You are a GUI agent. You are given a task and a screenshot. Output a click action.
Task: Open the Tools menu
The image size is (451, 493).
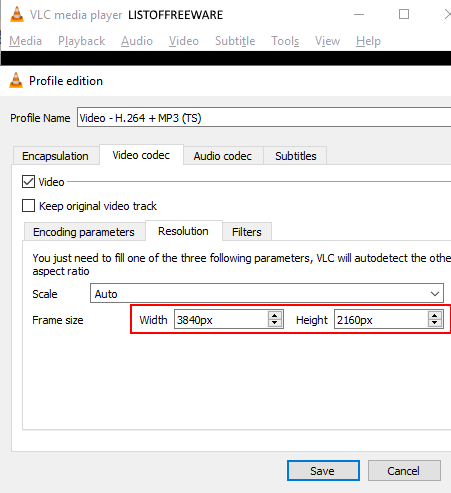click(285, 41)
